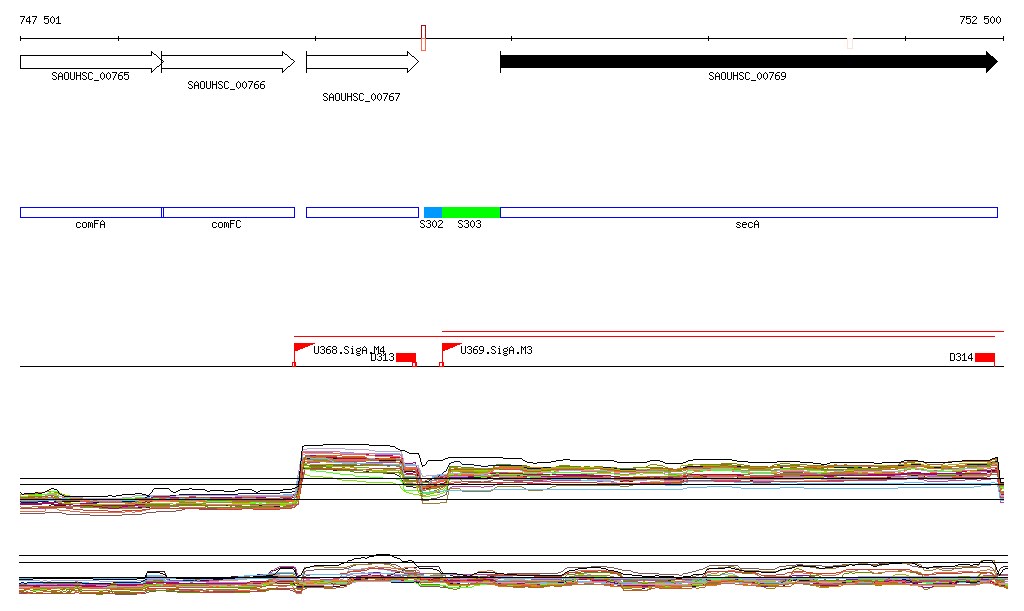1024x611 pixels.
Task: Select the D314 red terminator block
Action: [985, 358]
